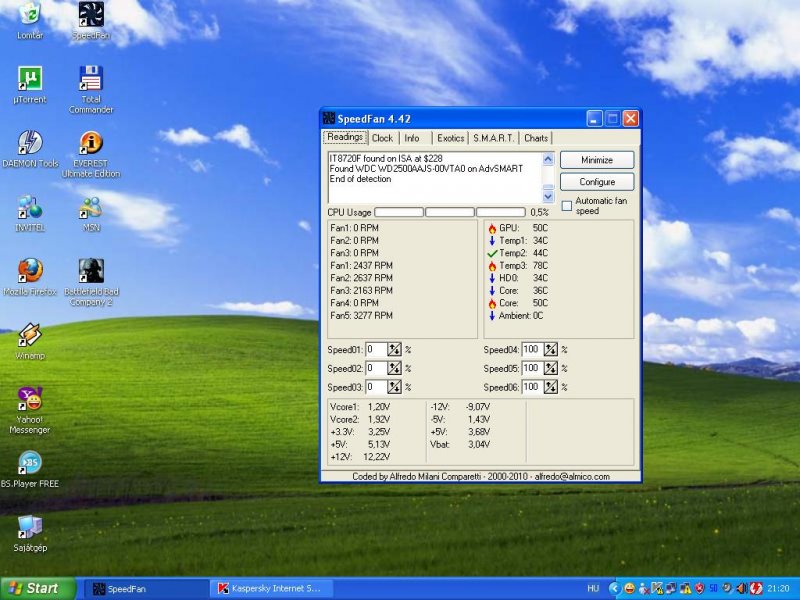
Task: Click the Kaspersky tray icon with warning
Action: (657, 588)
